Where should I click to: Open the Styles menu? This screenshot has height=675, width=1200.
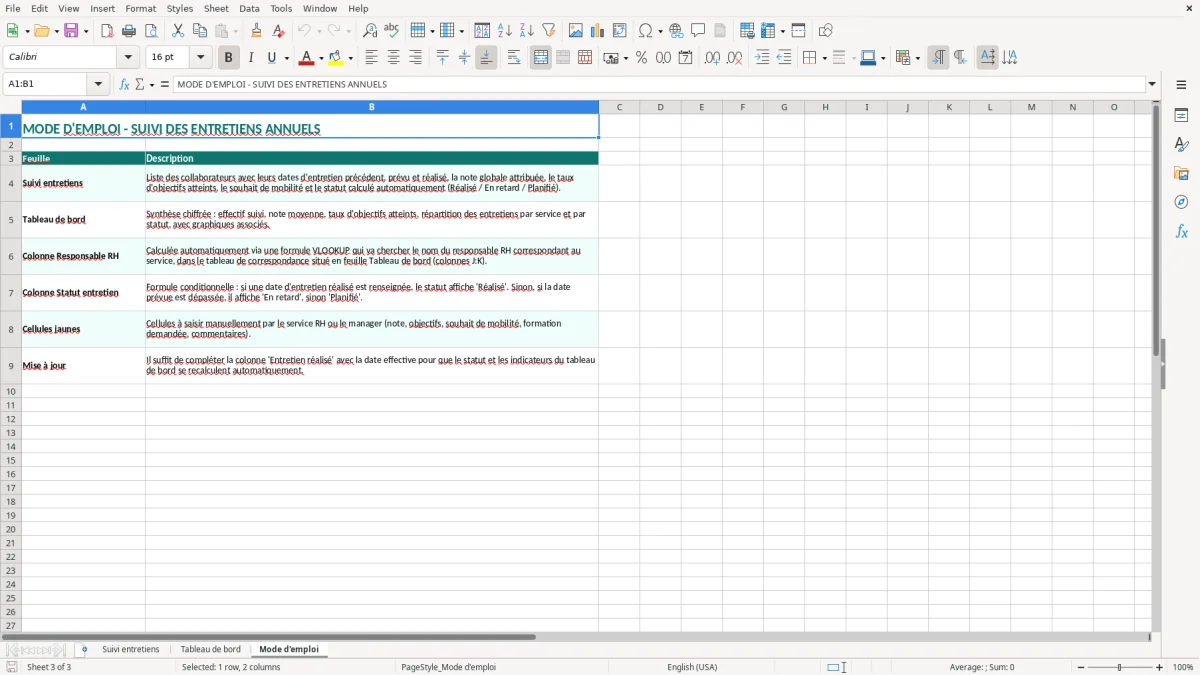[180, 8]
